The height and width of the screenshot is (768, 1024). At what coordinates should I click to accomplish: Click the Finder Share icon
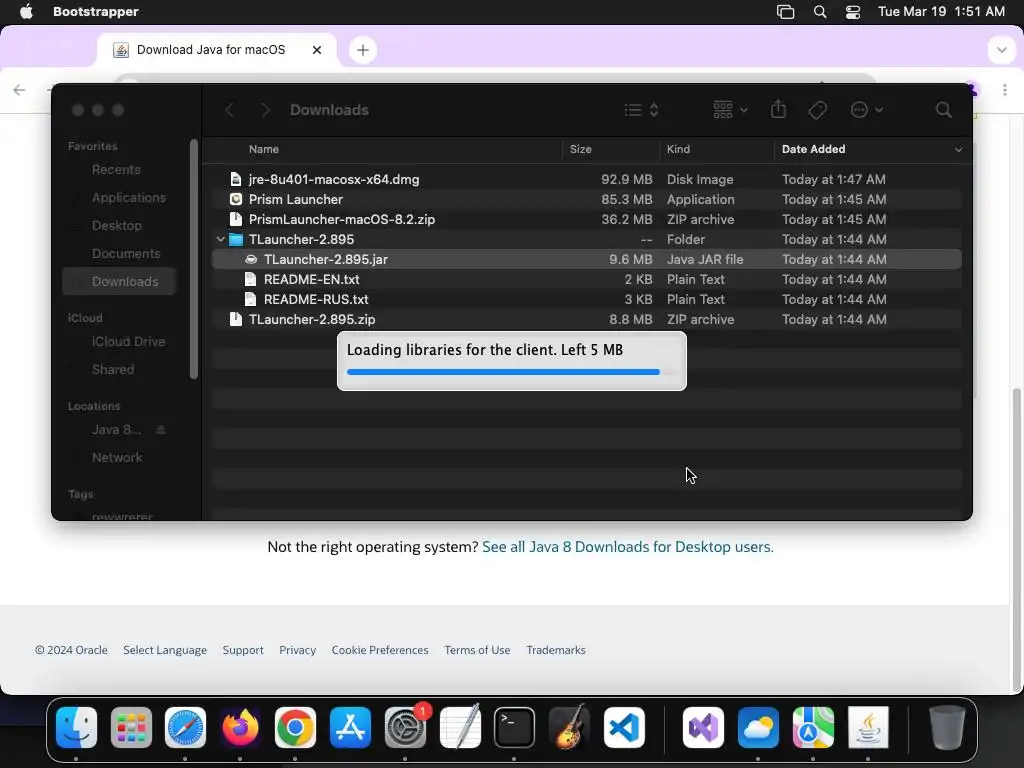coord(778,110)
